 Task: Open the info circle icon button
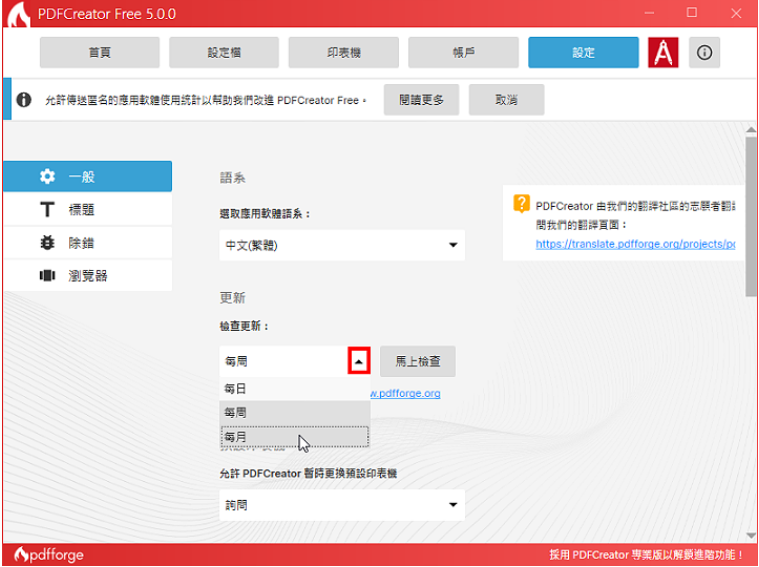click(704, 52)
